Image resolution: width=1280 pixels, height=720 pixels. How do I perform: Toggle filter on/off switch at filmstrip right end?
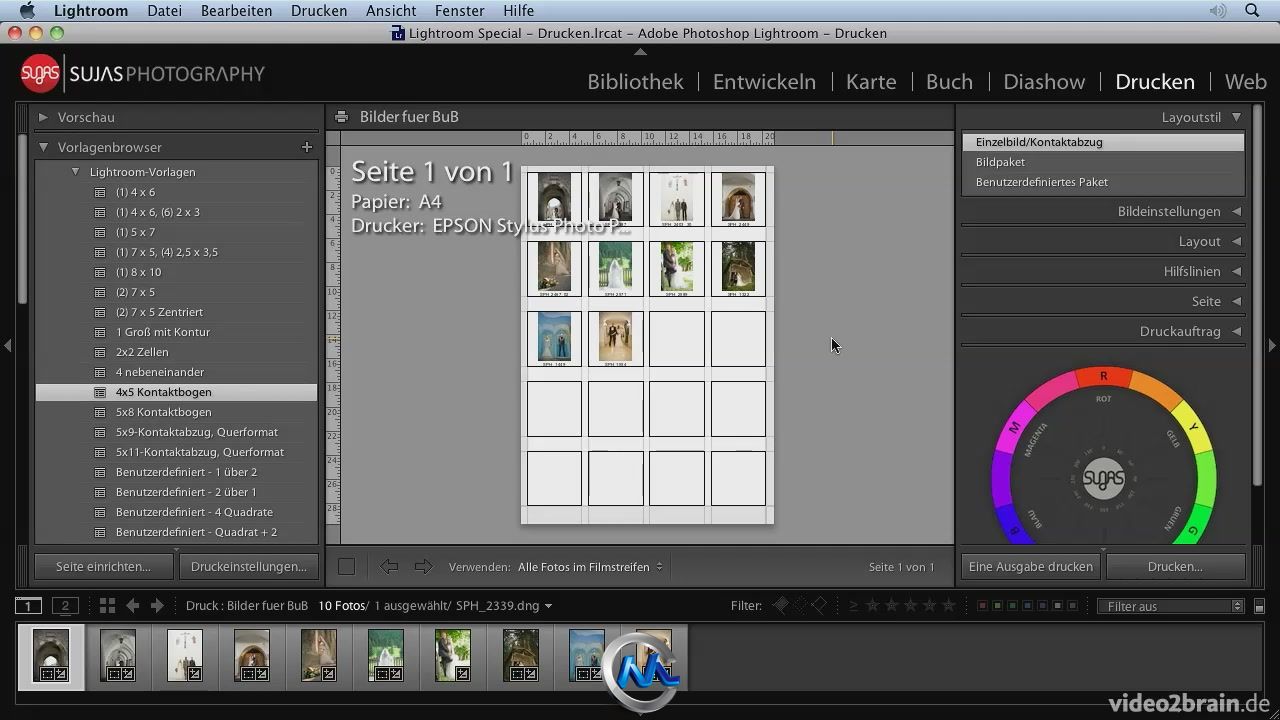tap(1258, 606)
